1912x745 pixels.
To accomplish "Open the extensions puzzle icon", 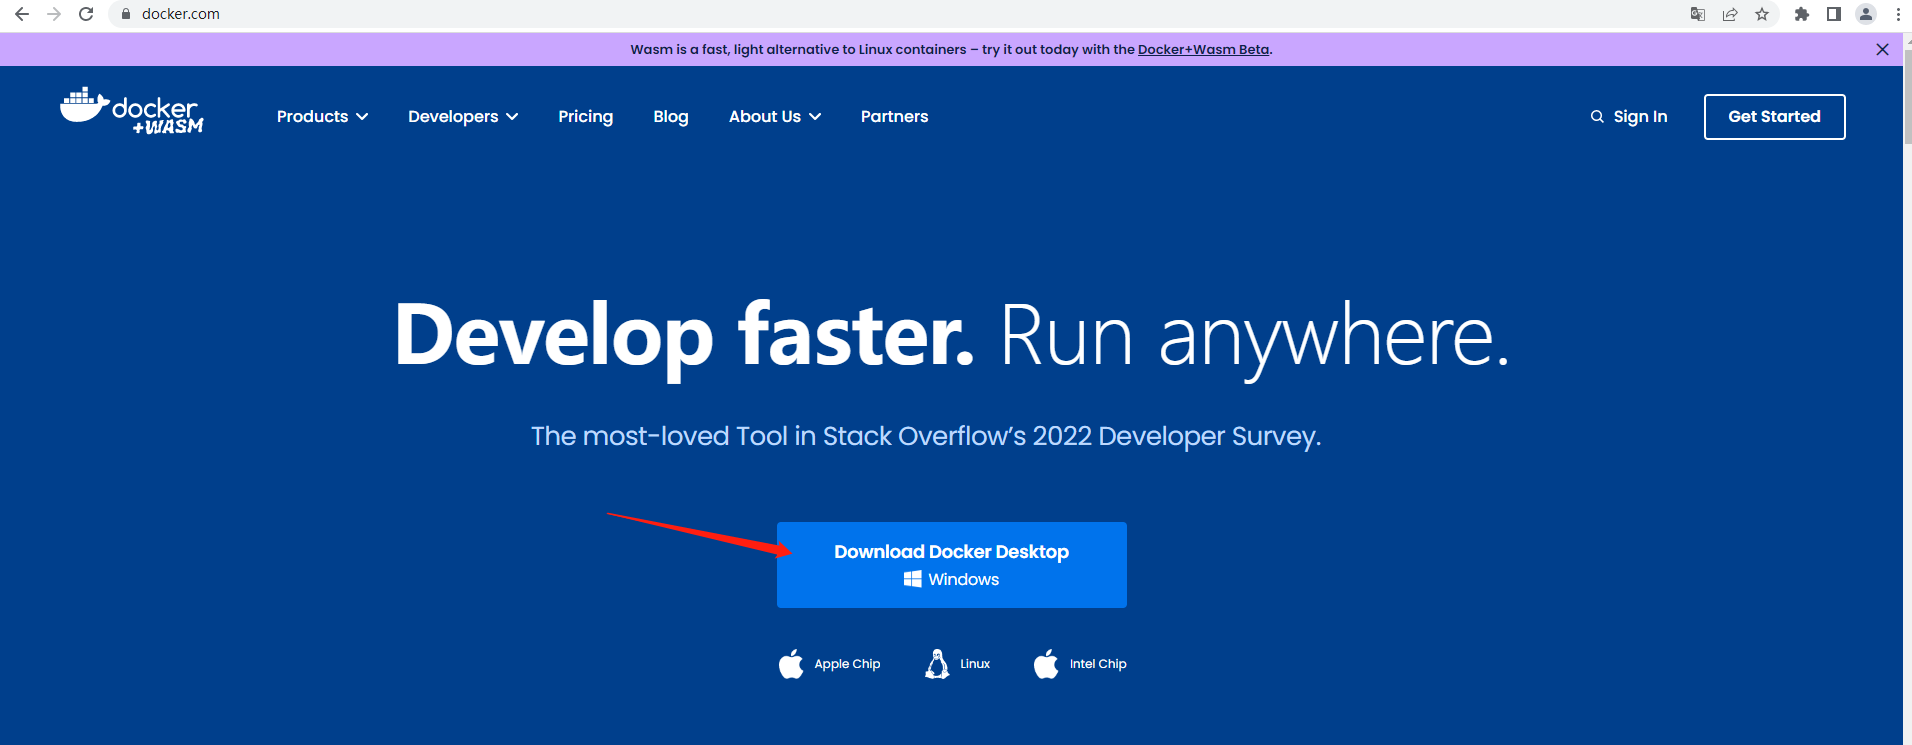I will point(1802,14).
